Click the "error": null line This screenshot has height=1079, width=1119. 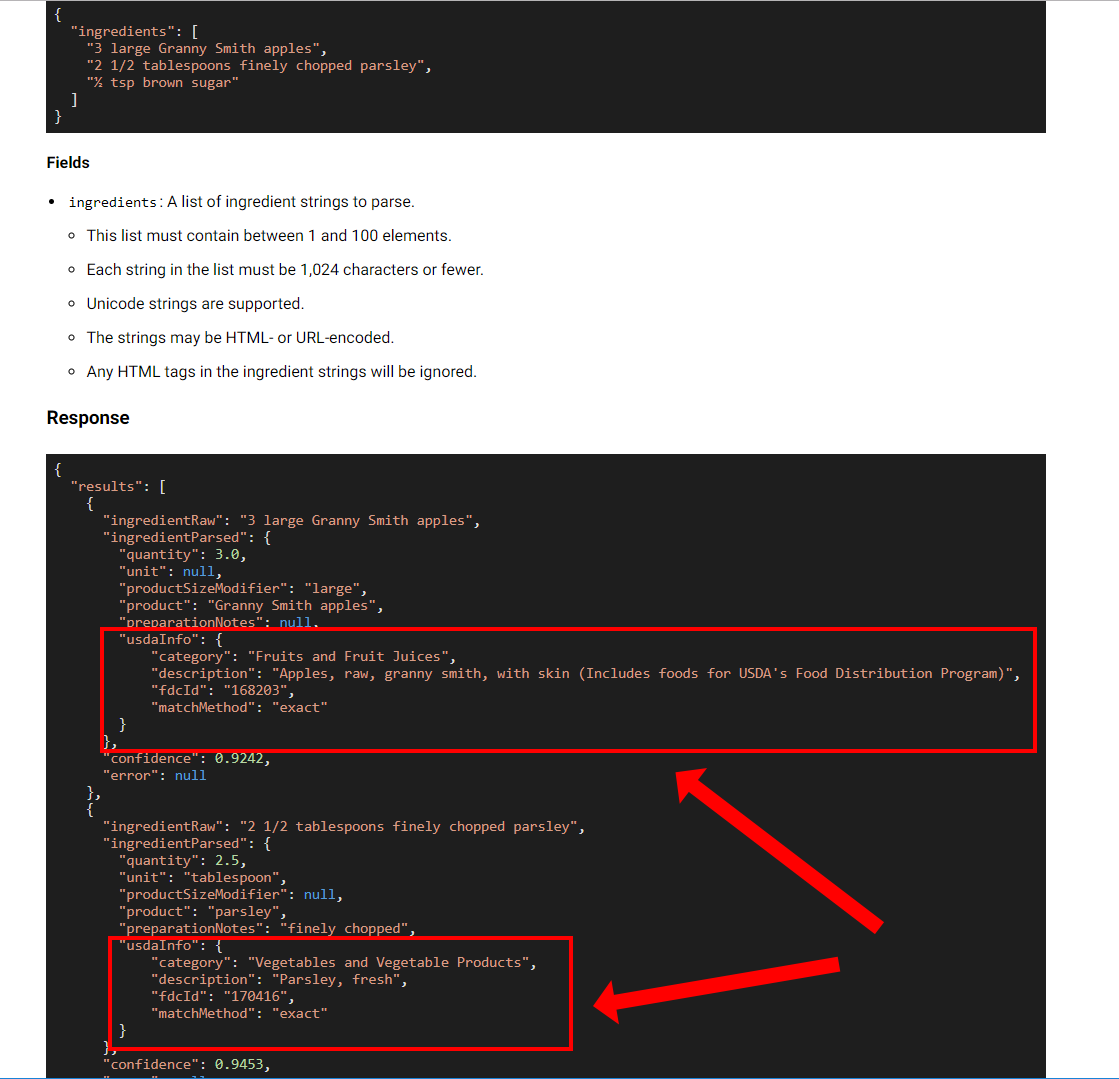154,776
